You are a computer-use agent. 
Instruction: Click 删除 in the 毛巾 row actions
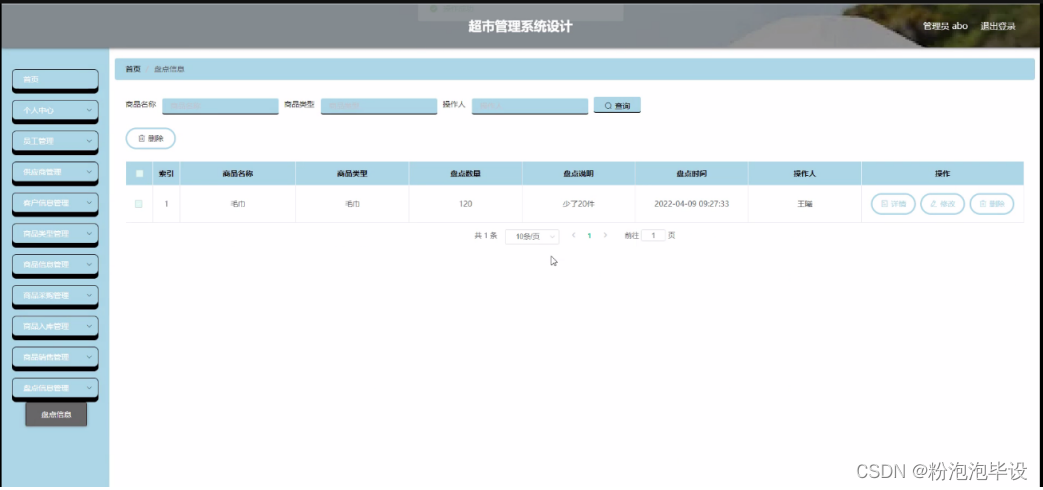pyautogui.click(x=992, y=204)
